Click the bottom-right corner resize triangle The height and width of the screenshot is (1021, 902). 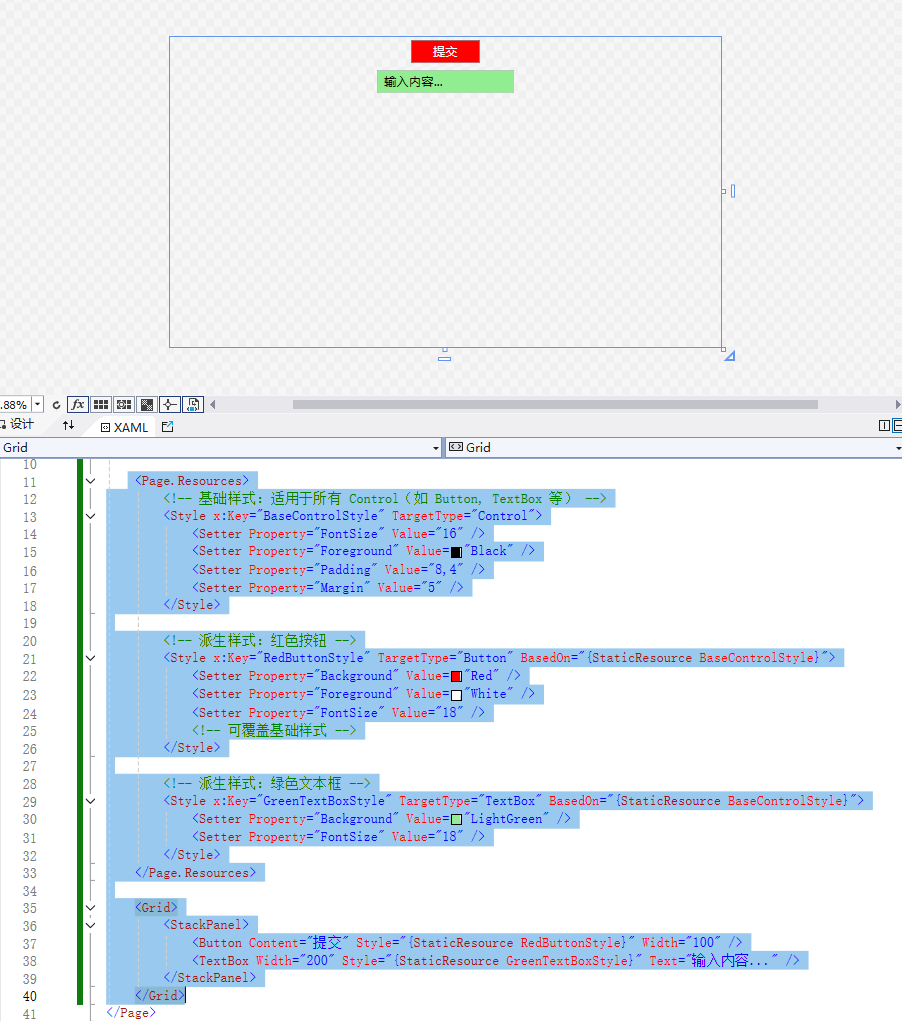730,356
